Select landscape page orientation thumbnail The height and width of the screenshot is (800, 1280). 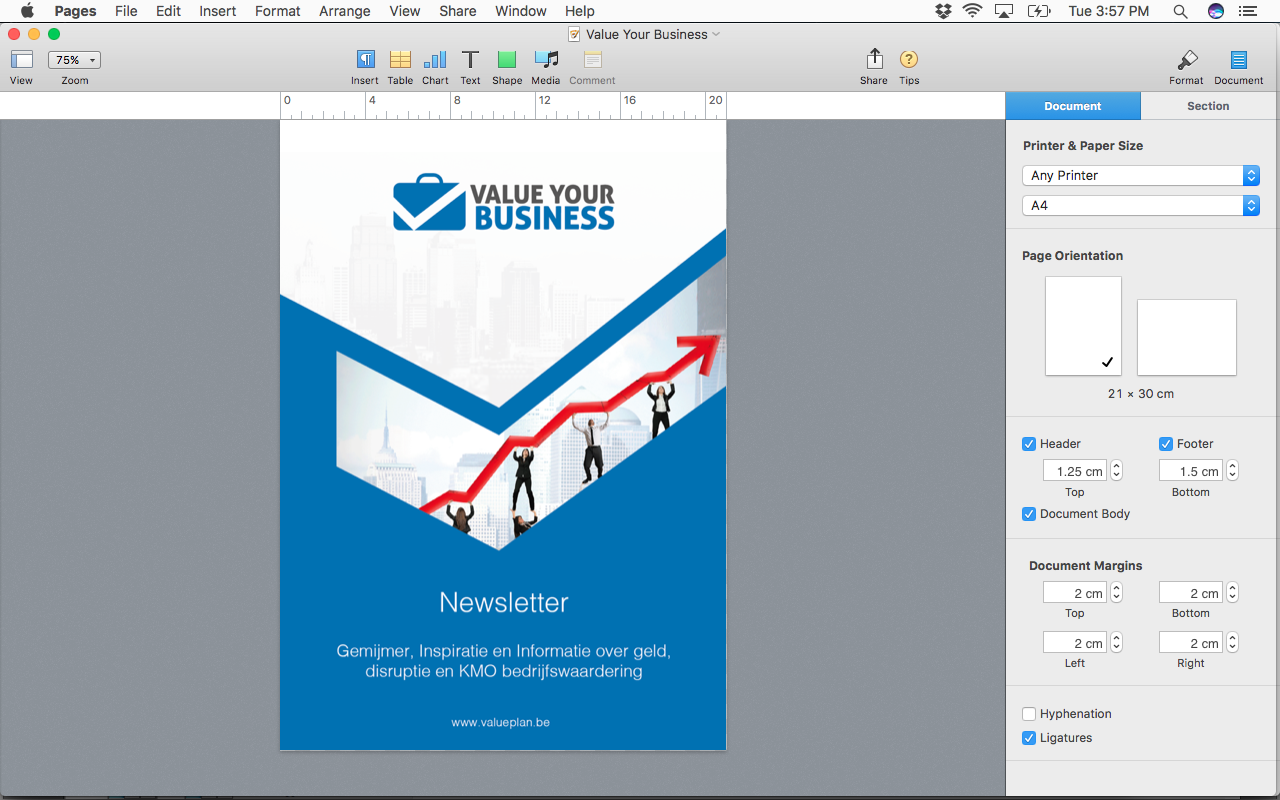[x=1187, y=337]
